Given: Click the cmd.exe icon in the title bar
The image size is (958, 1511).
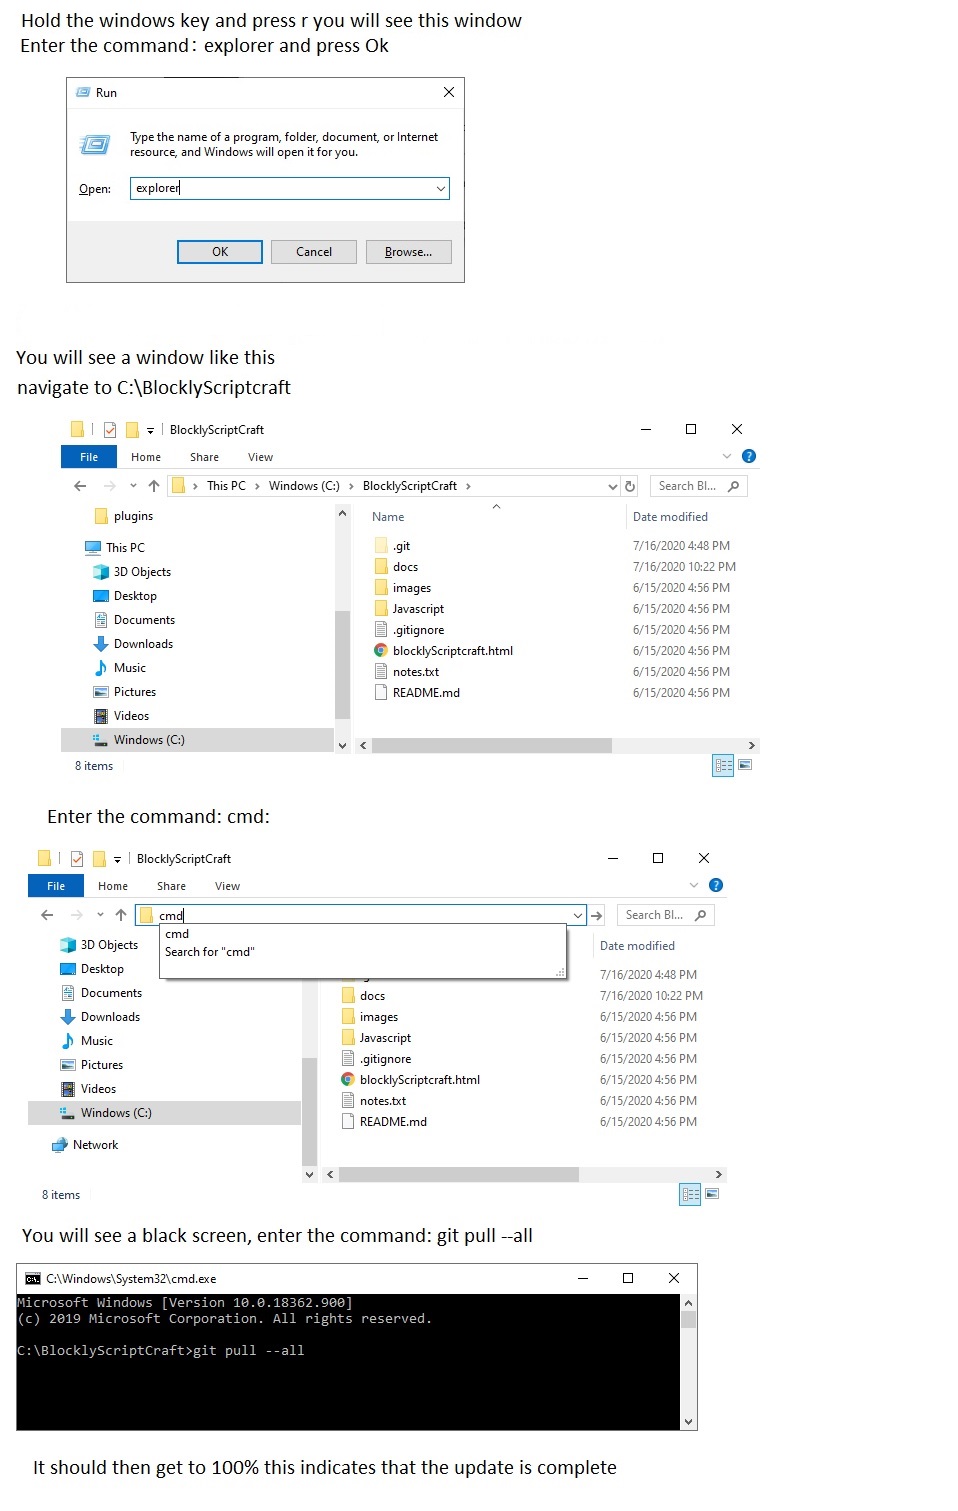Looking at the screenshot, I should click(33, 1278).
